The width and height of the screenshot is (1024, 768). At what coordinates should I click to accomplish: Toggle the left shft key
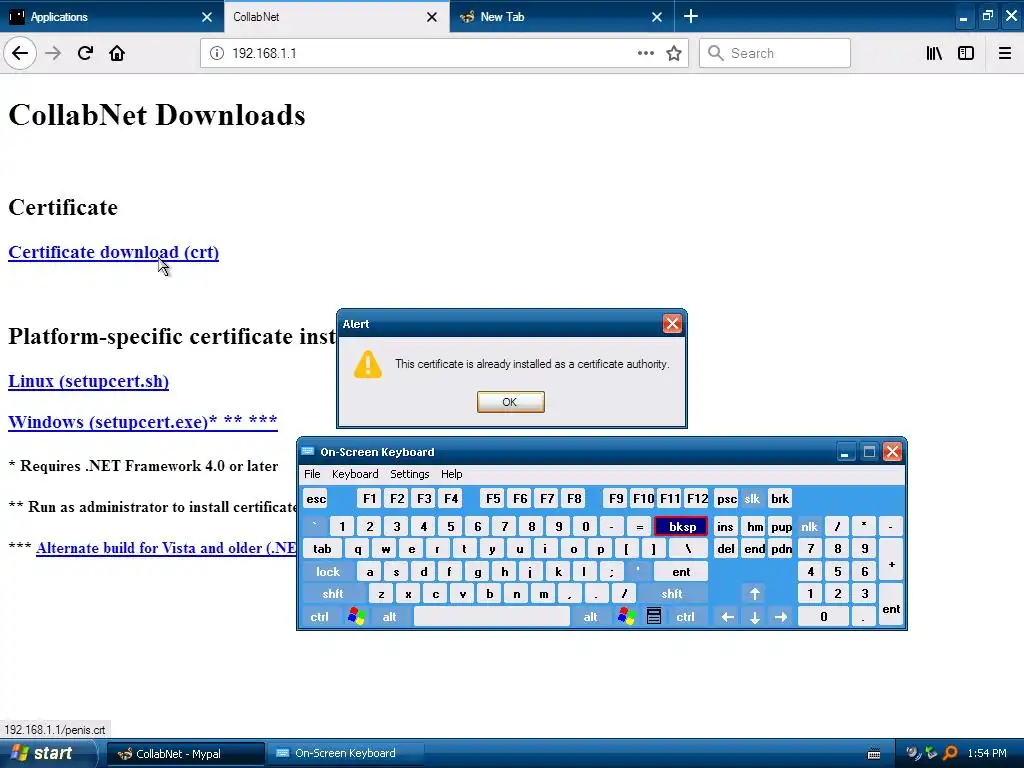(333, 594)
